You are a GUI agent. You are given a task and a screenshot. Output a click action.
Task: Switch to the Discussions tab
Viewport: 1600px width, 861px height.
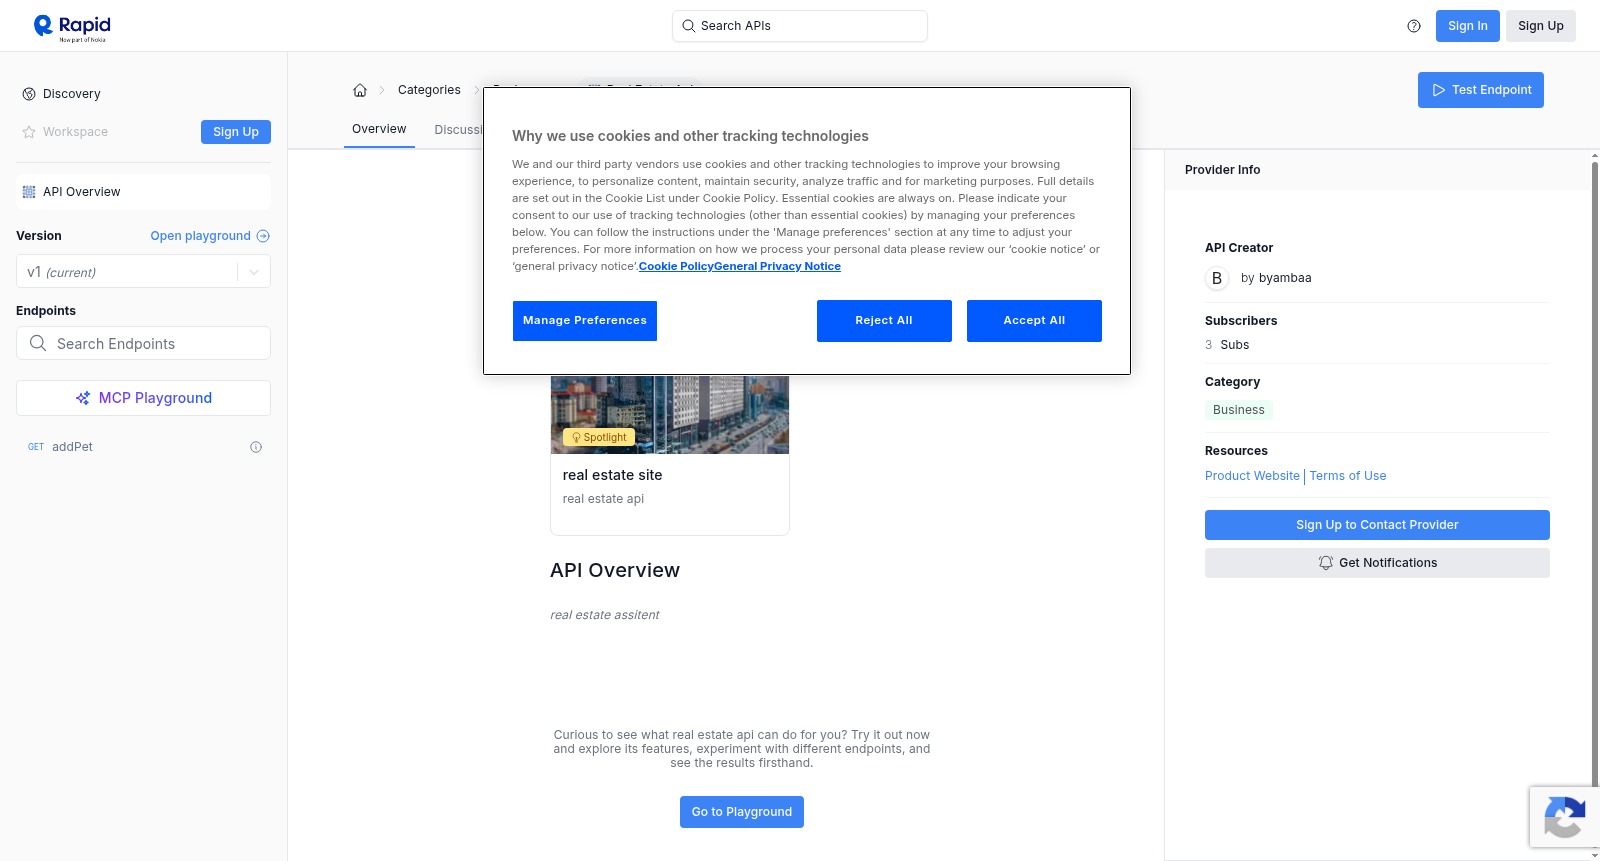coord(459,130)
